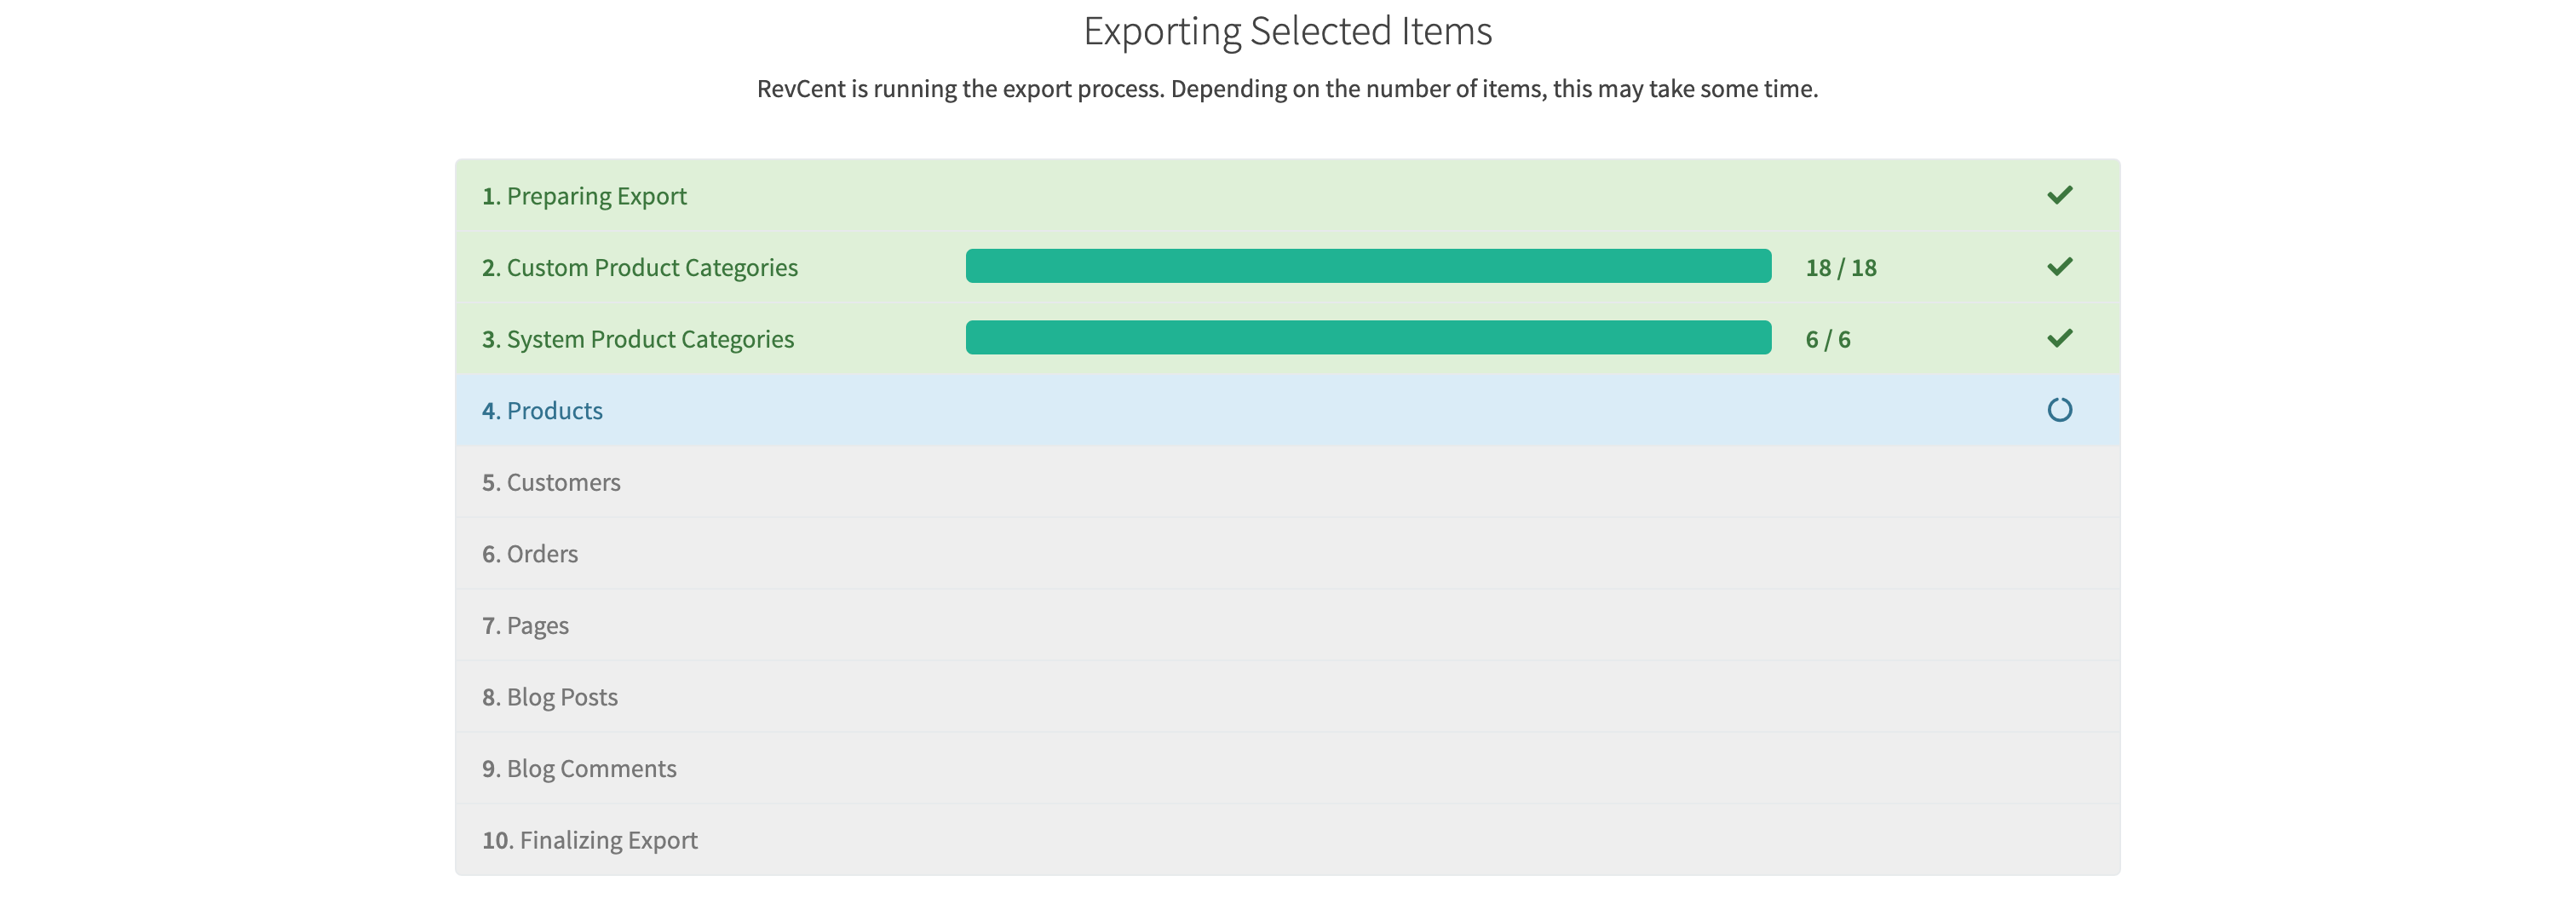2576x910 pixels.
Task: Select the Custom Product Categories step label
Action: pos(640,268)
